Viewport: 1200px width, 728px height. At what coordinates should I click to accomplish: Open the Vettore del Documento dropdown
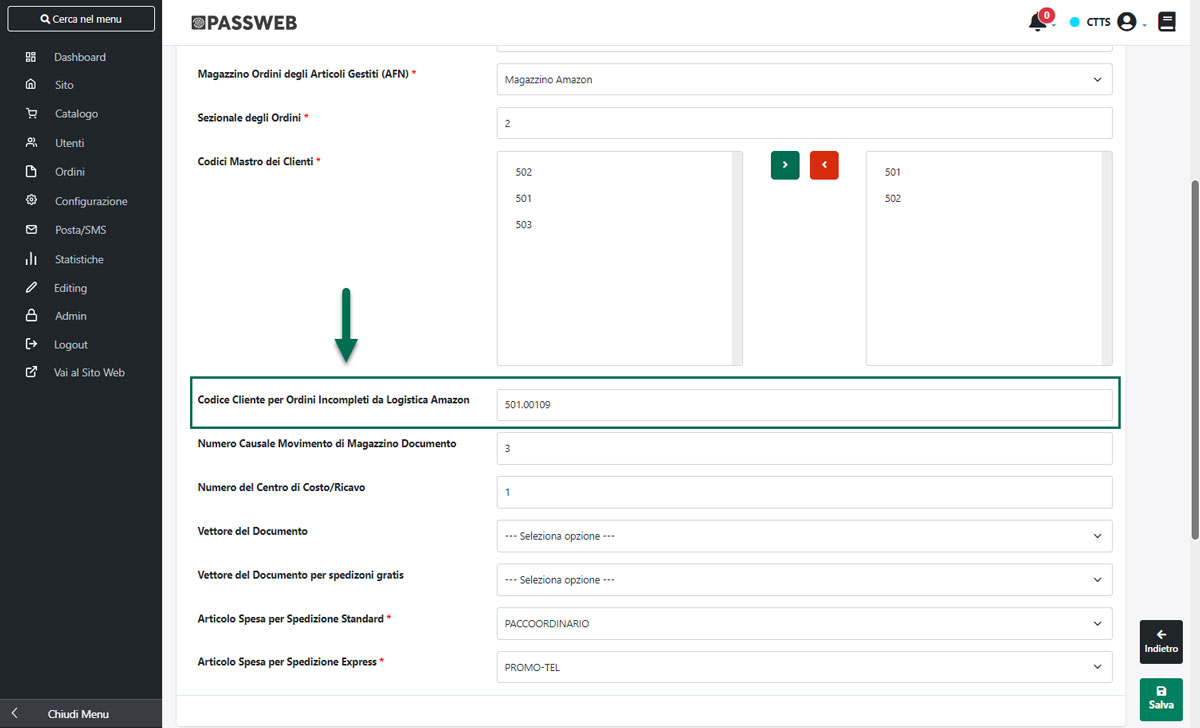804,536
